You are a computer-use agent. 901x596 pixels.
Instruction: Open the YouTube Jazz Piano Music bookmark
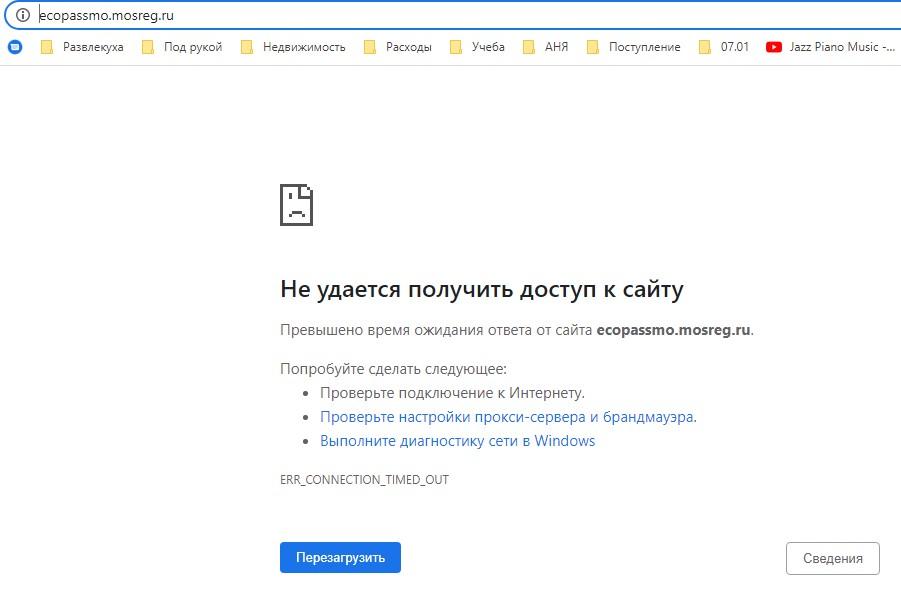830,47
